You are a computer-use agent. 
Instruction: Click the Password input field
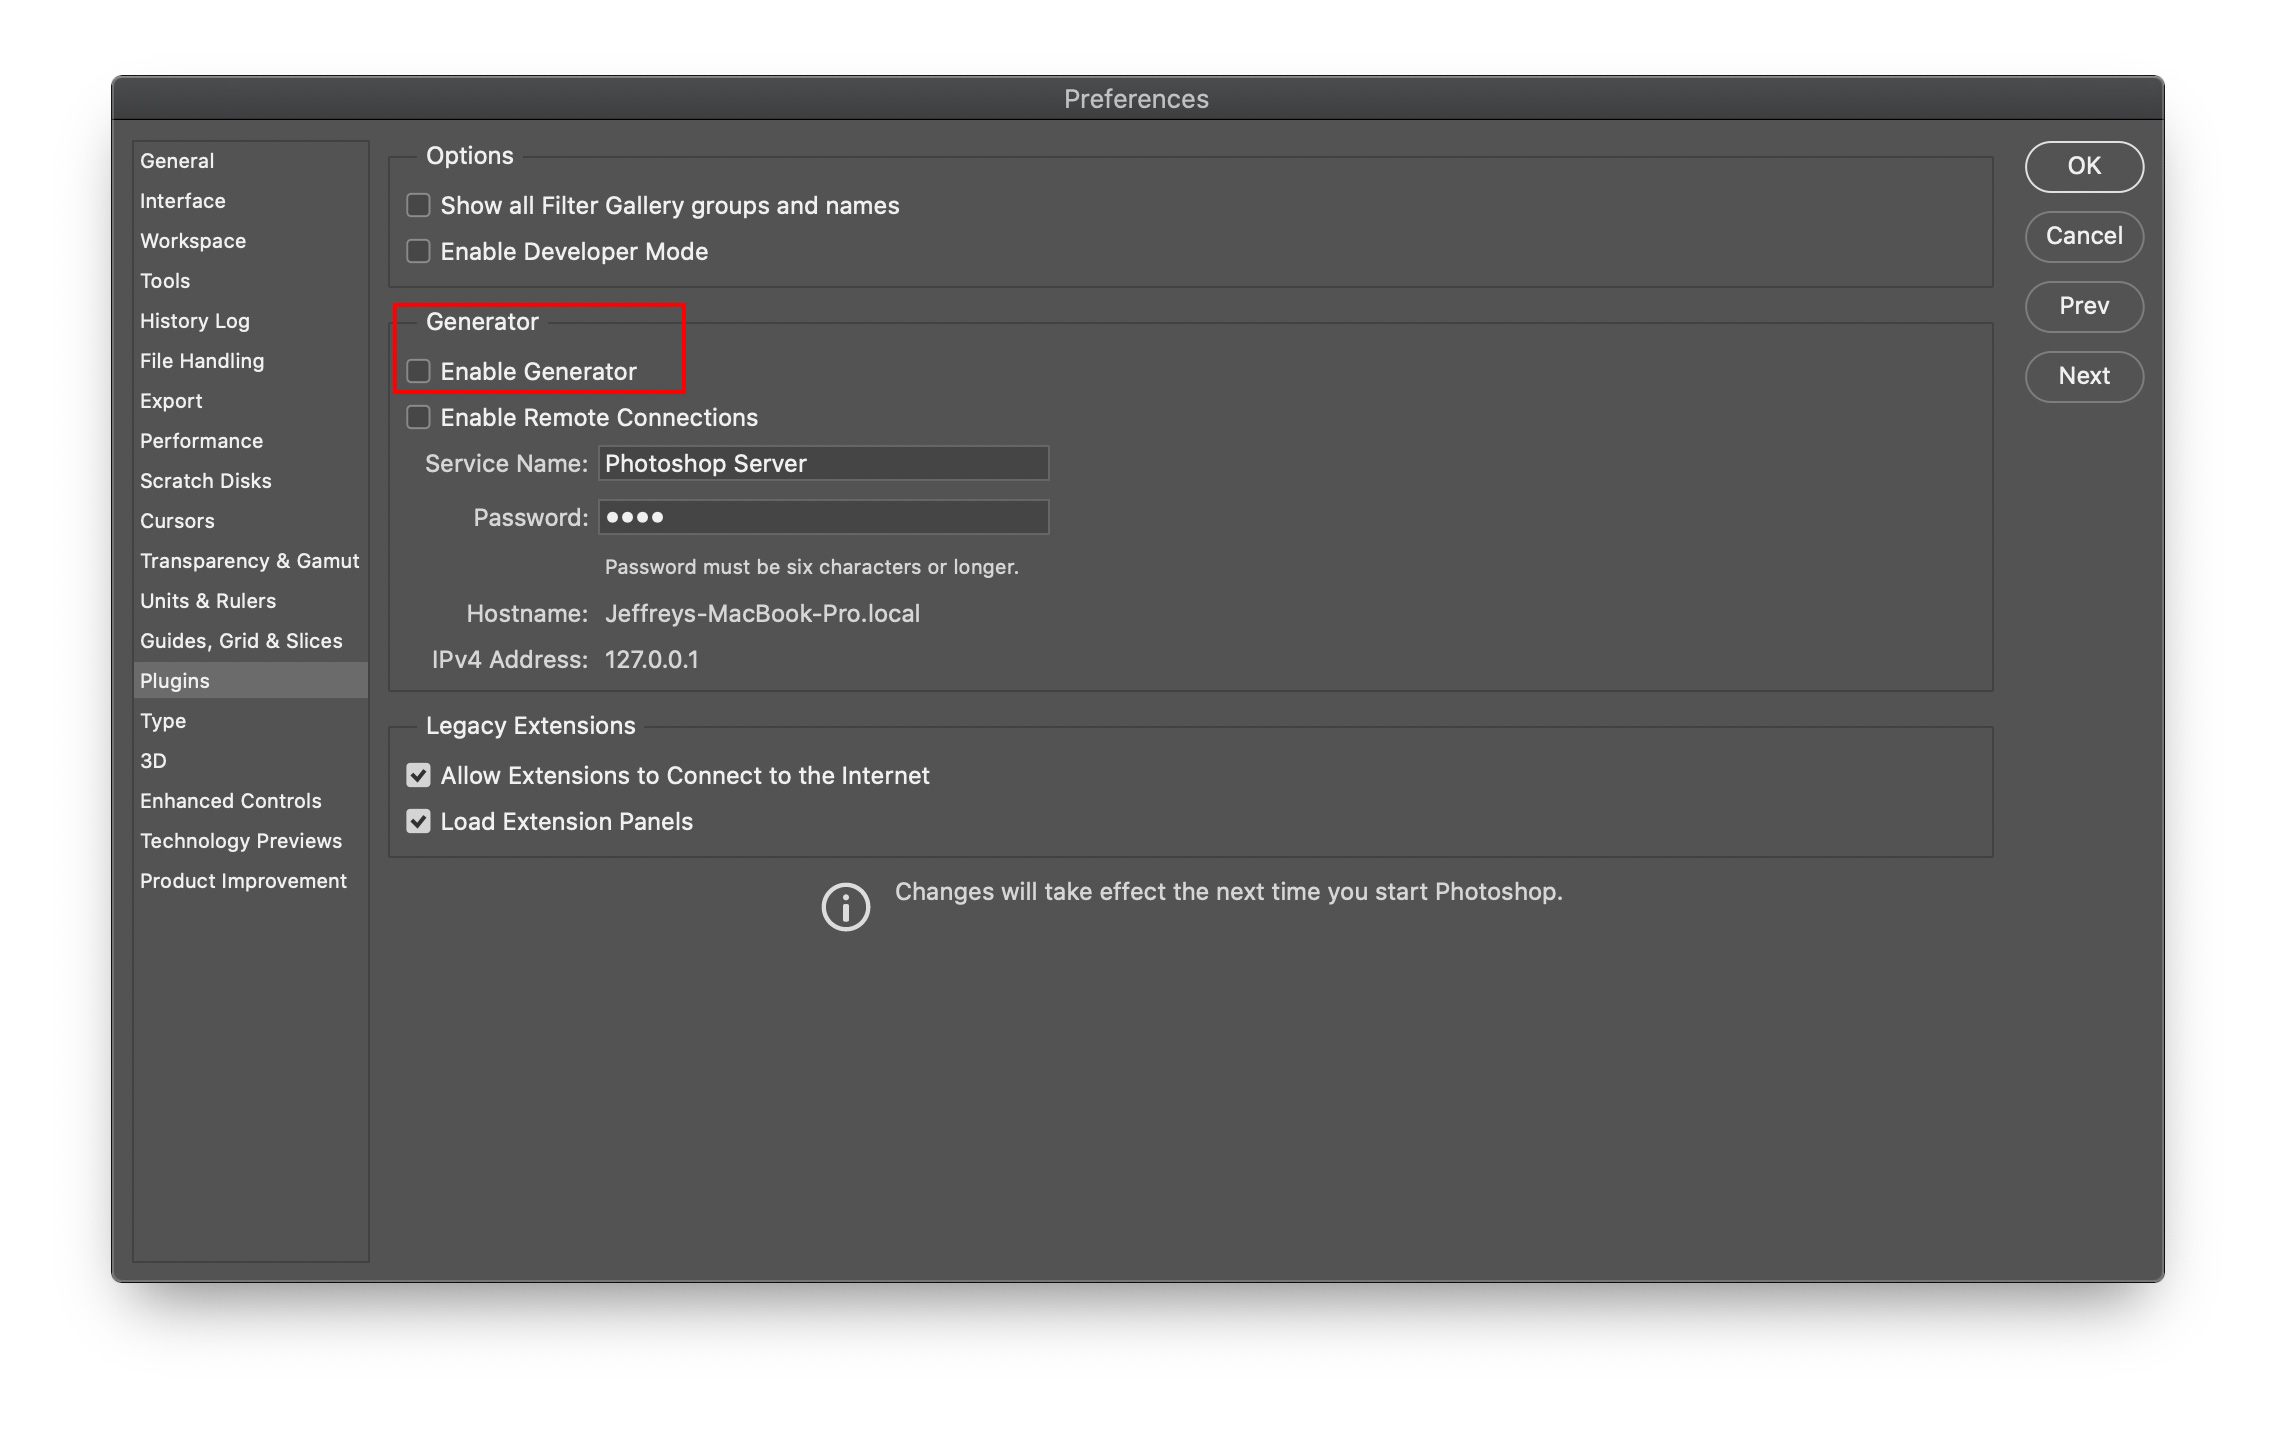[x=823, y=517]
